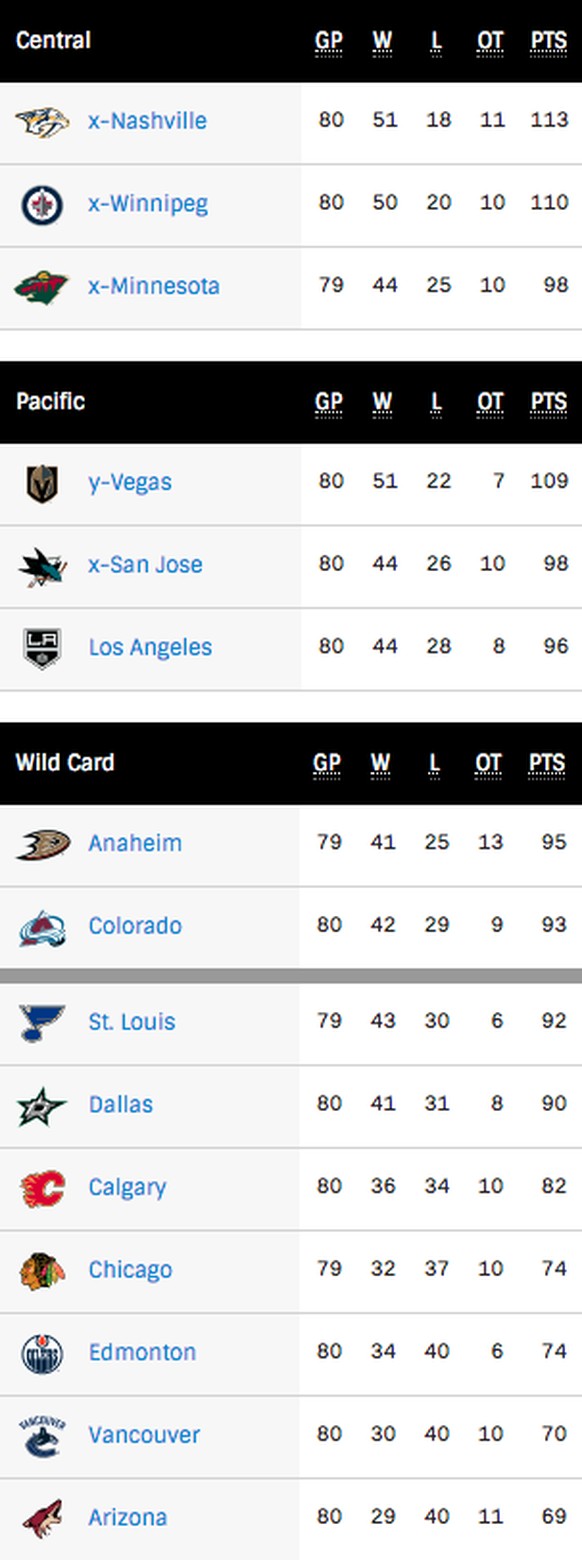Image resolution: width=582 pixels, height=1560 pixels.
Task: Click the Los Angeles Kings logo
Action: click(x=42, y=648)
